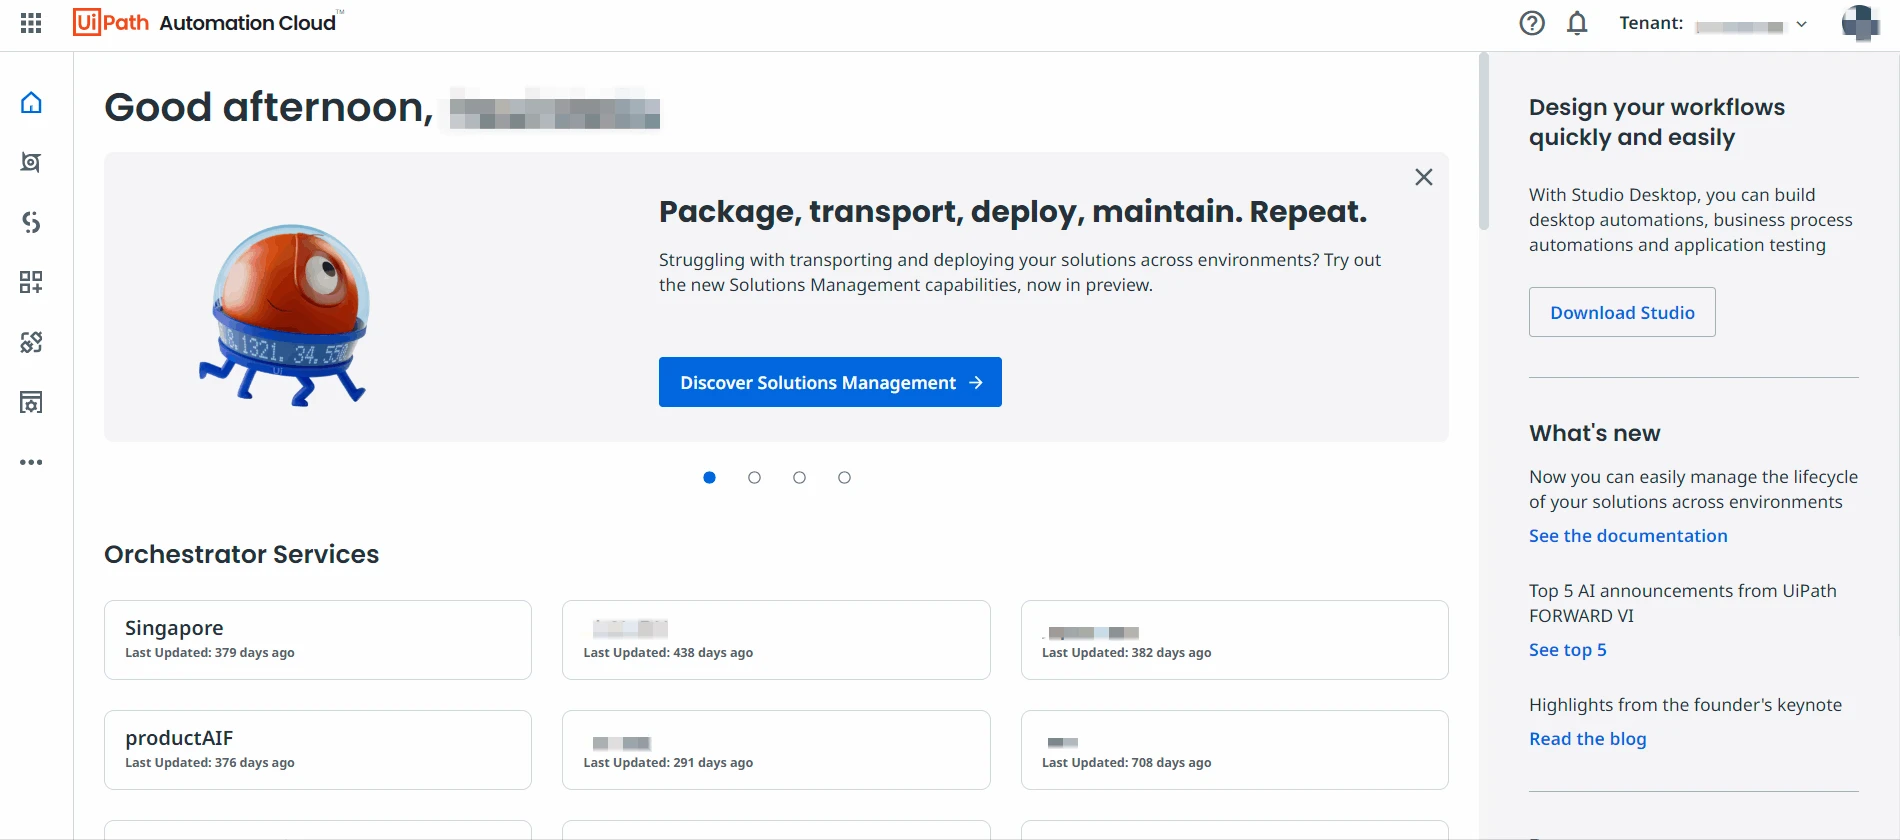This screenshot has height=840, width=1900.
Task: Open the squares-with-plus icon in sidebar
Action: pyautogui.click(x=31, y=282)
